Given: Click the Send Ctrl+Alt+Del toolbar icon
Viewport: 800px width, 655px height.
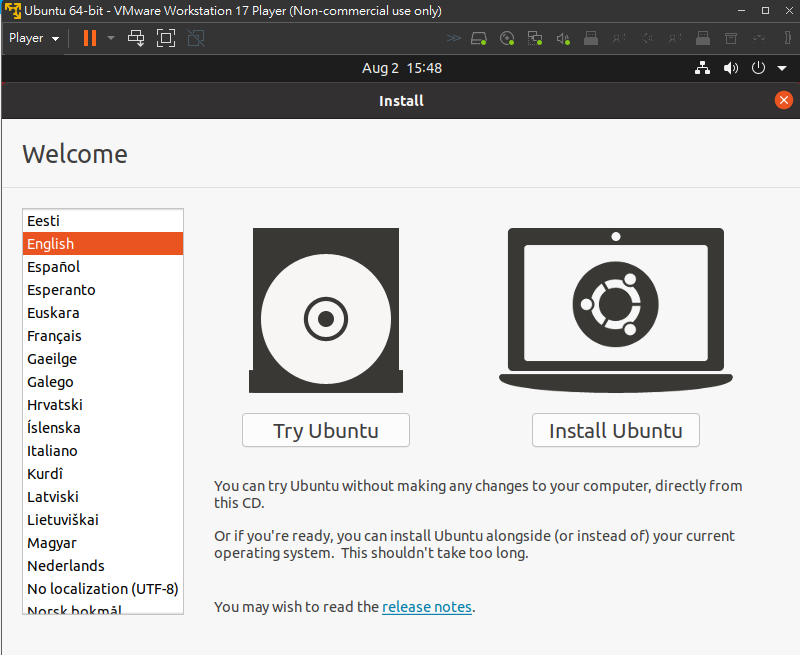Looking at the screenshot, I should coord(136,38).
